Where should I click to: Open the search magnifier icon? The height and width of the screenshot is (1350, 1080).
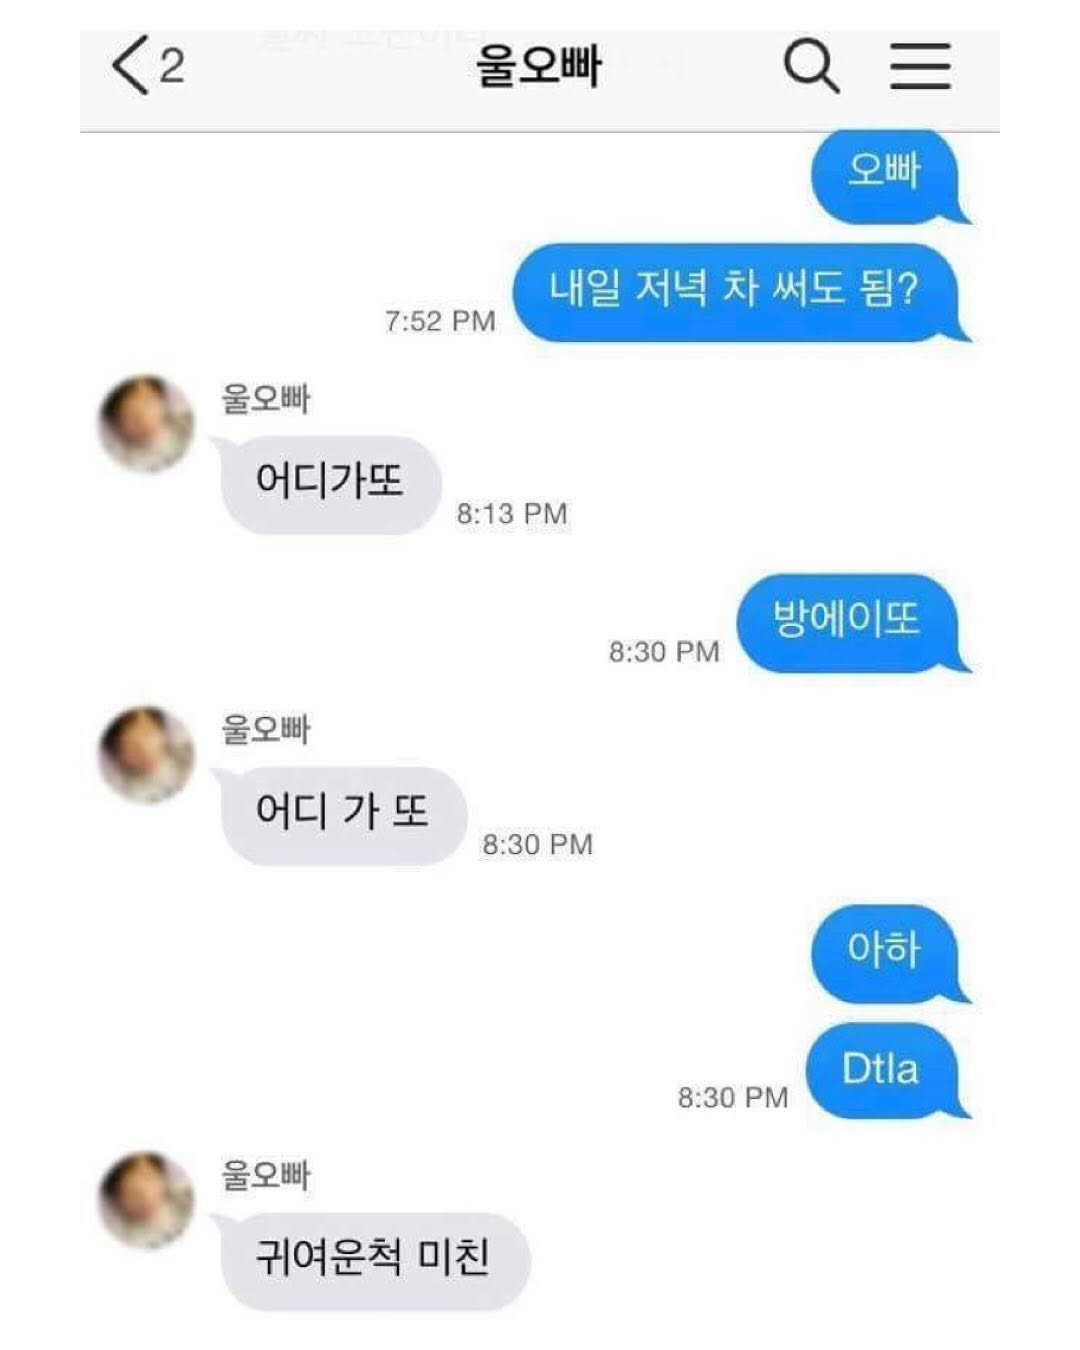pyautogui.click(x=811, y=66)
